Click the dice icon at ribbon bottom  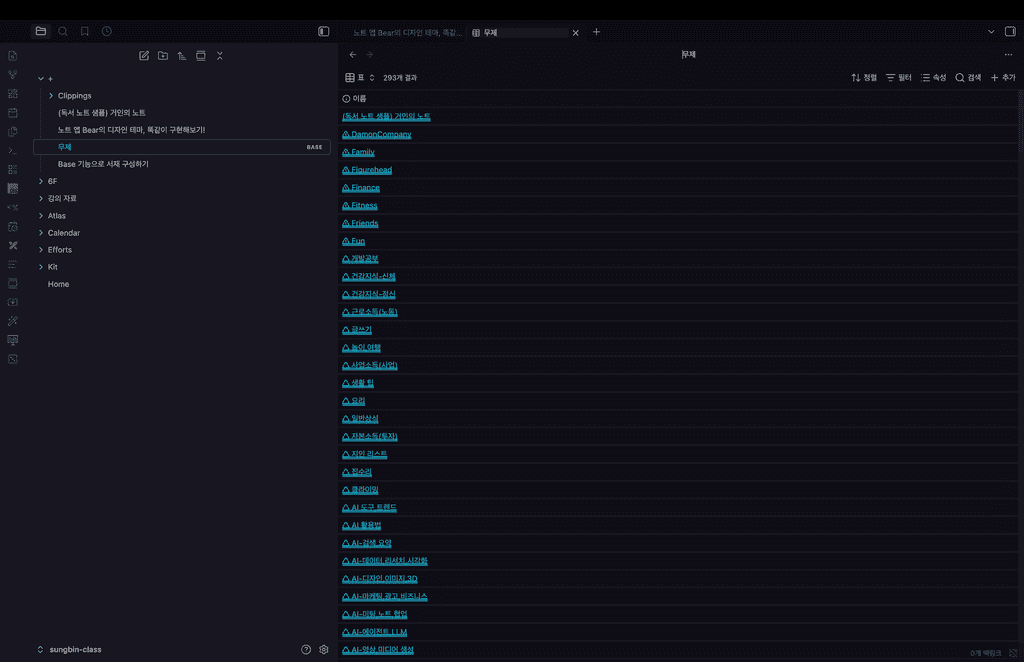click(x=12, y=358)
